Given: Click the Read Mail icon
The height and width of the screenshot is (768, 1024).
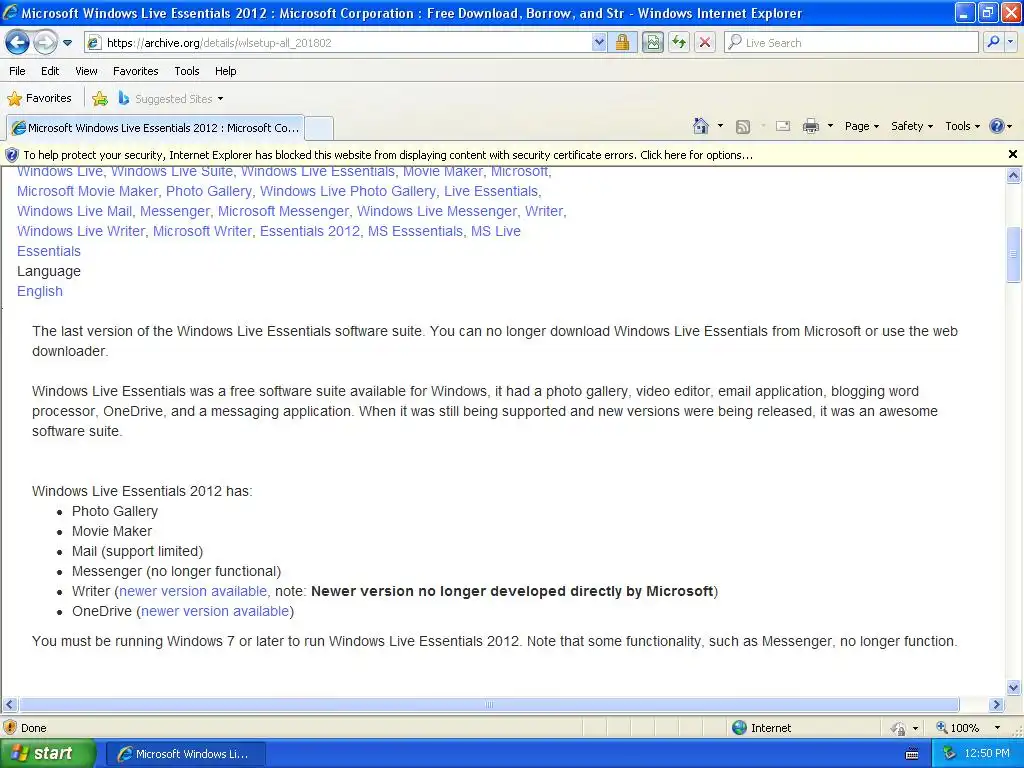Looking at the screenshot, I should coord(783,127).
